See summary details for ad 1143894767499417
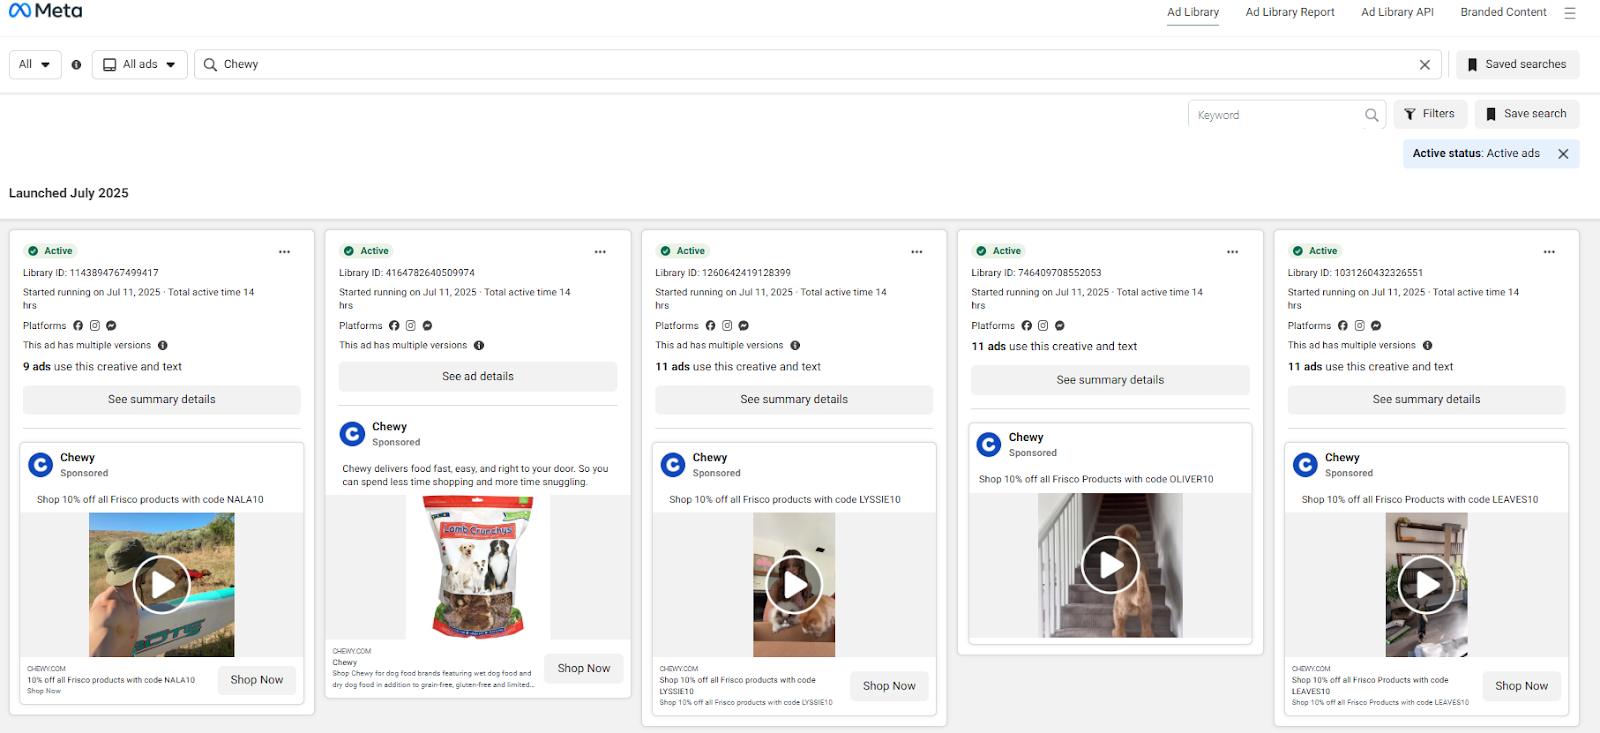This screenshot has height=733, width=1600. [162, 400]
